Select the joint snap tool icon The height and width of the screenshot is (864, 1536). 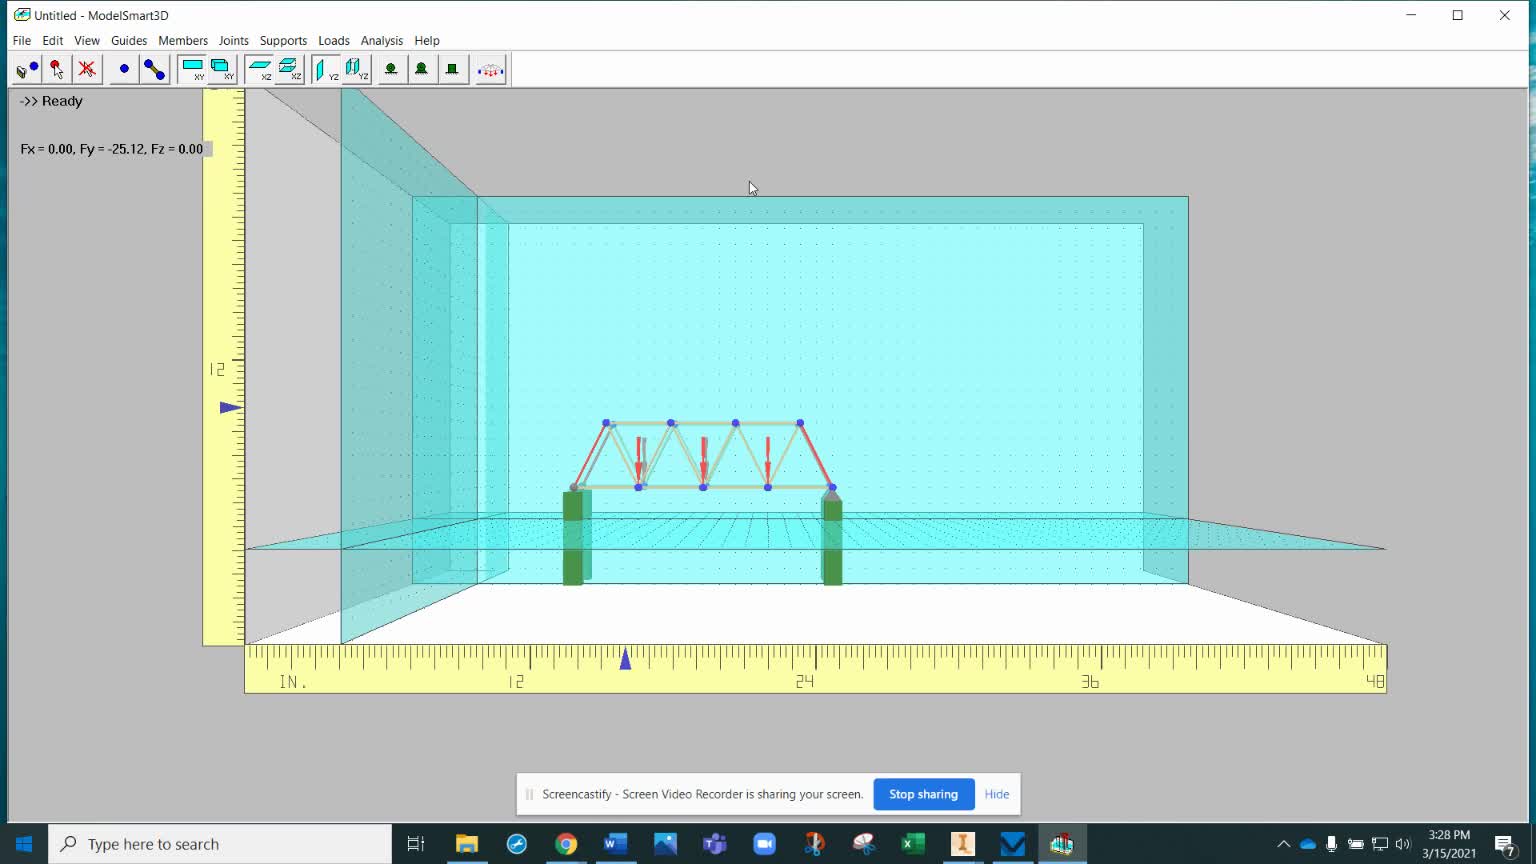pos(27,70)
